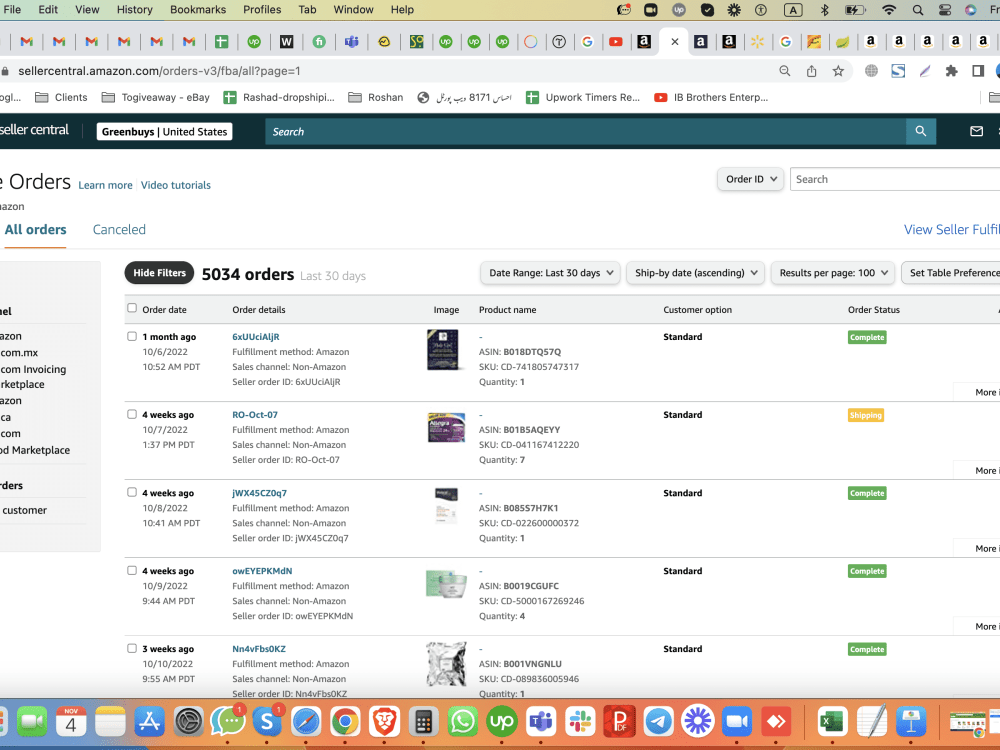Click the Spotlight search icon in menu bar
This screenshot has height=750, width=1000.
[917, 10]
